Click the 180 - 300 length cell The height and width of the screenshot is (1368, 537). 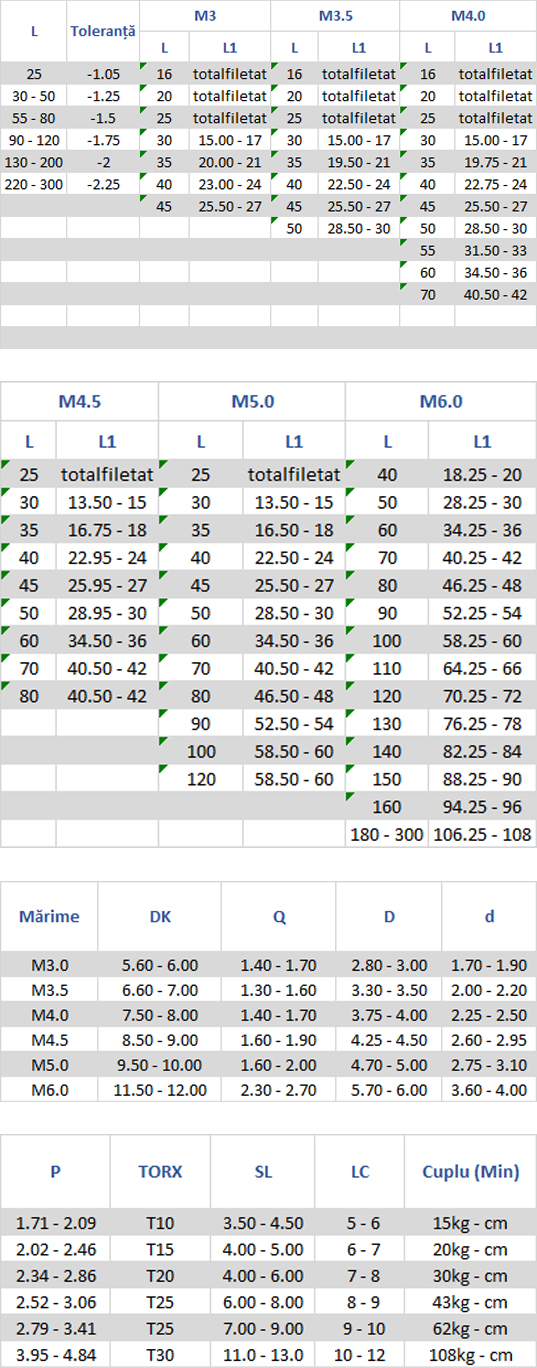387,834
